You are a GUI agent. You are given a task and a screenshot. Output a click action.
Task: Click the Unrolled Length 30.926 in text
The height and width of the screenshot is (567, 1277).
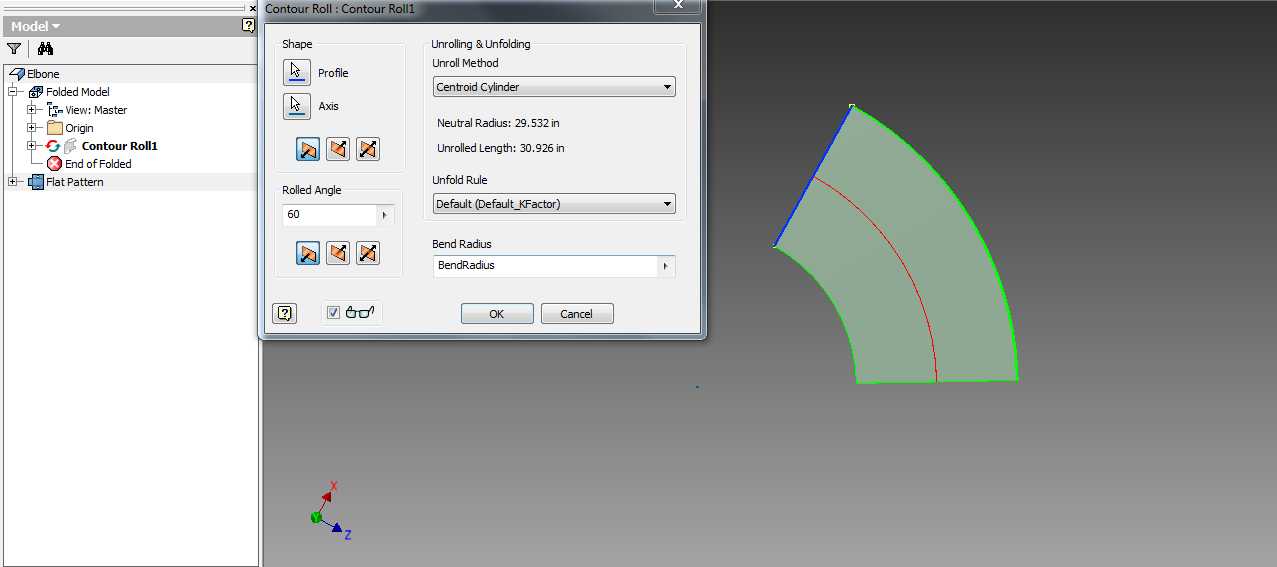501,148
